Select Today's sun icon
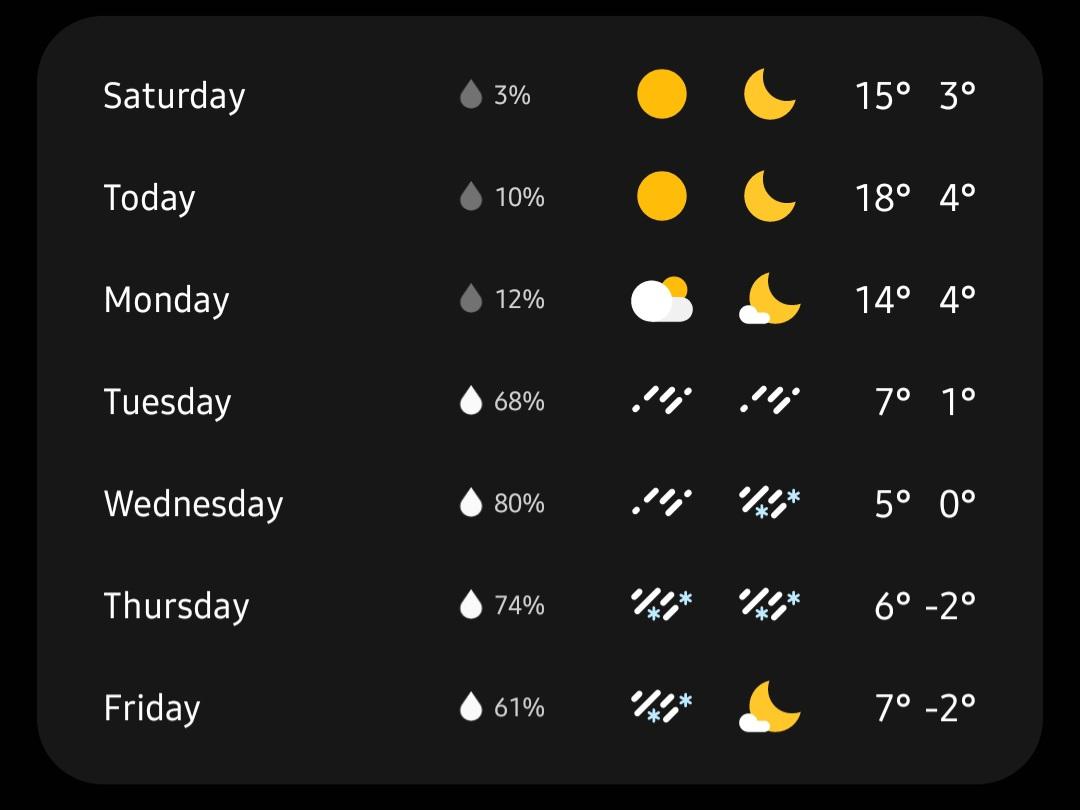Screen dimensions: 1080x810 point(663,197)
